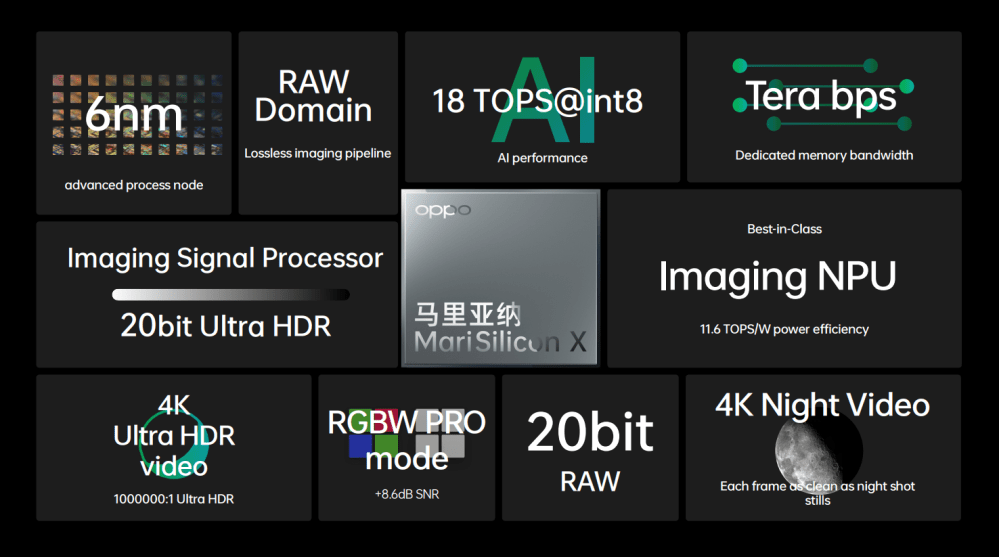
Task: Click the 1000000:1 Ultra HDR caption
Action: 174,499
